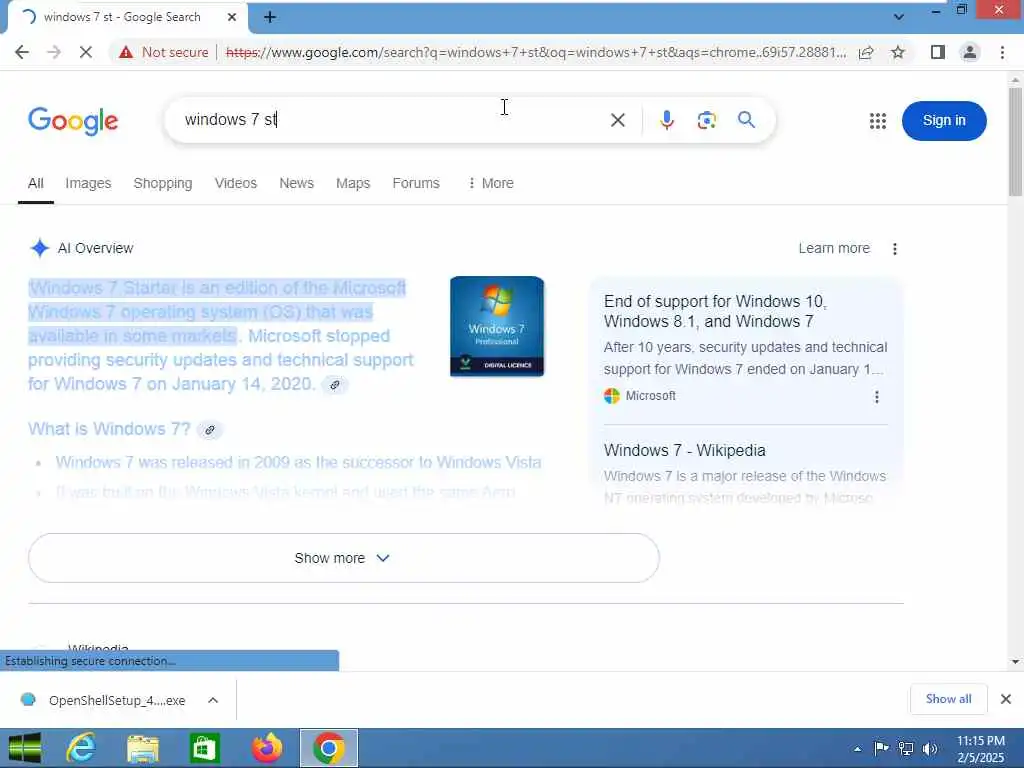Click the forward navigation arrow
The height and width of the screenshot is (768, 1024).
click(54, 52)
